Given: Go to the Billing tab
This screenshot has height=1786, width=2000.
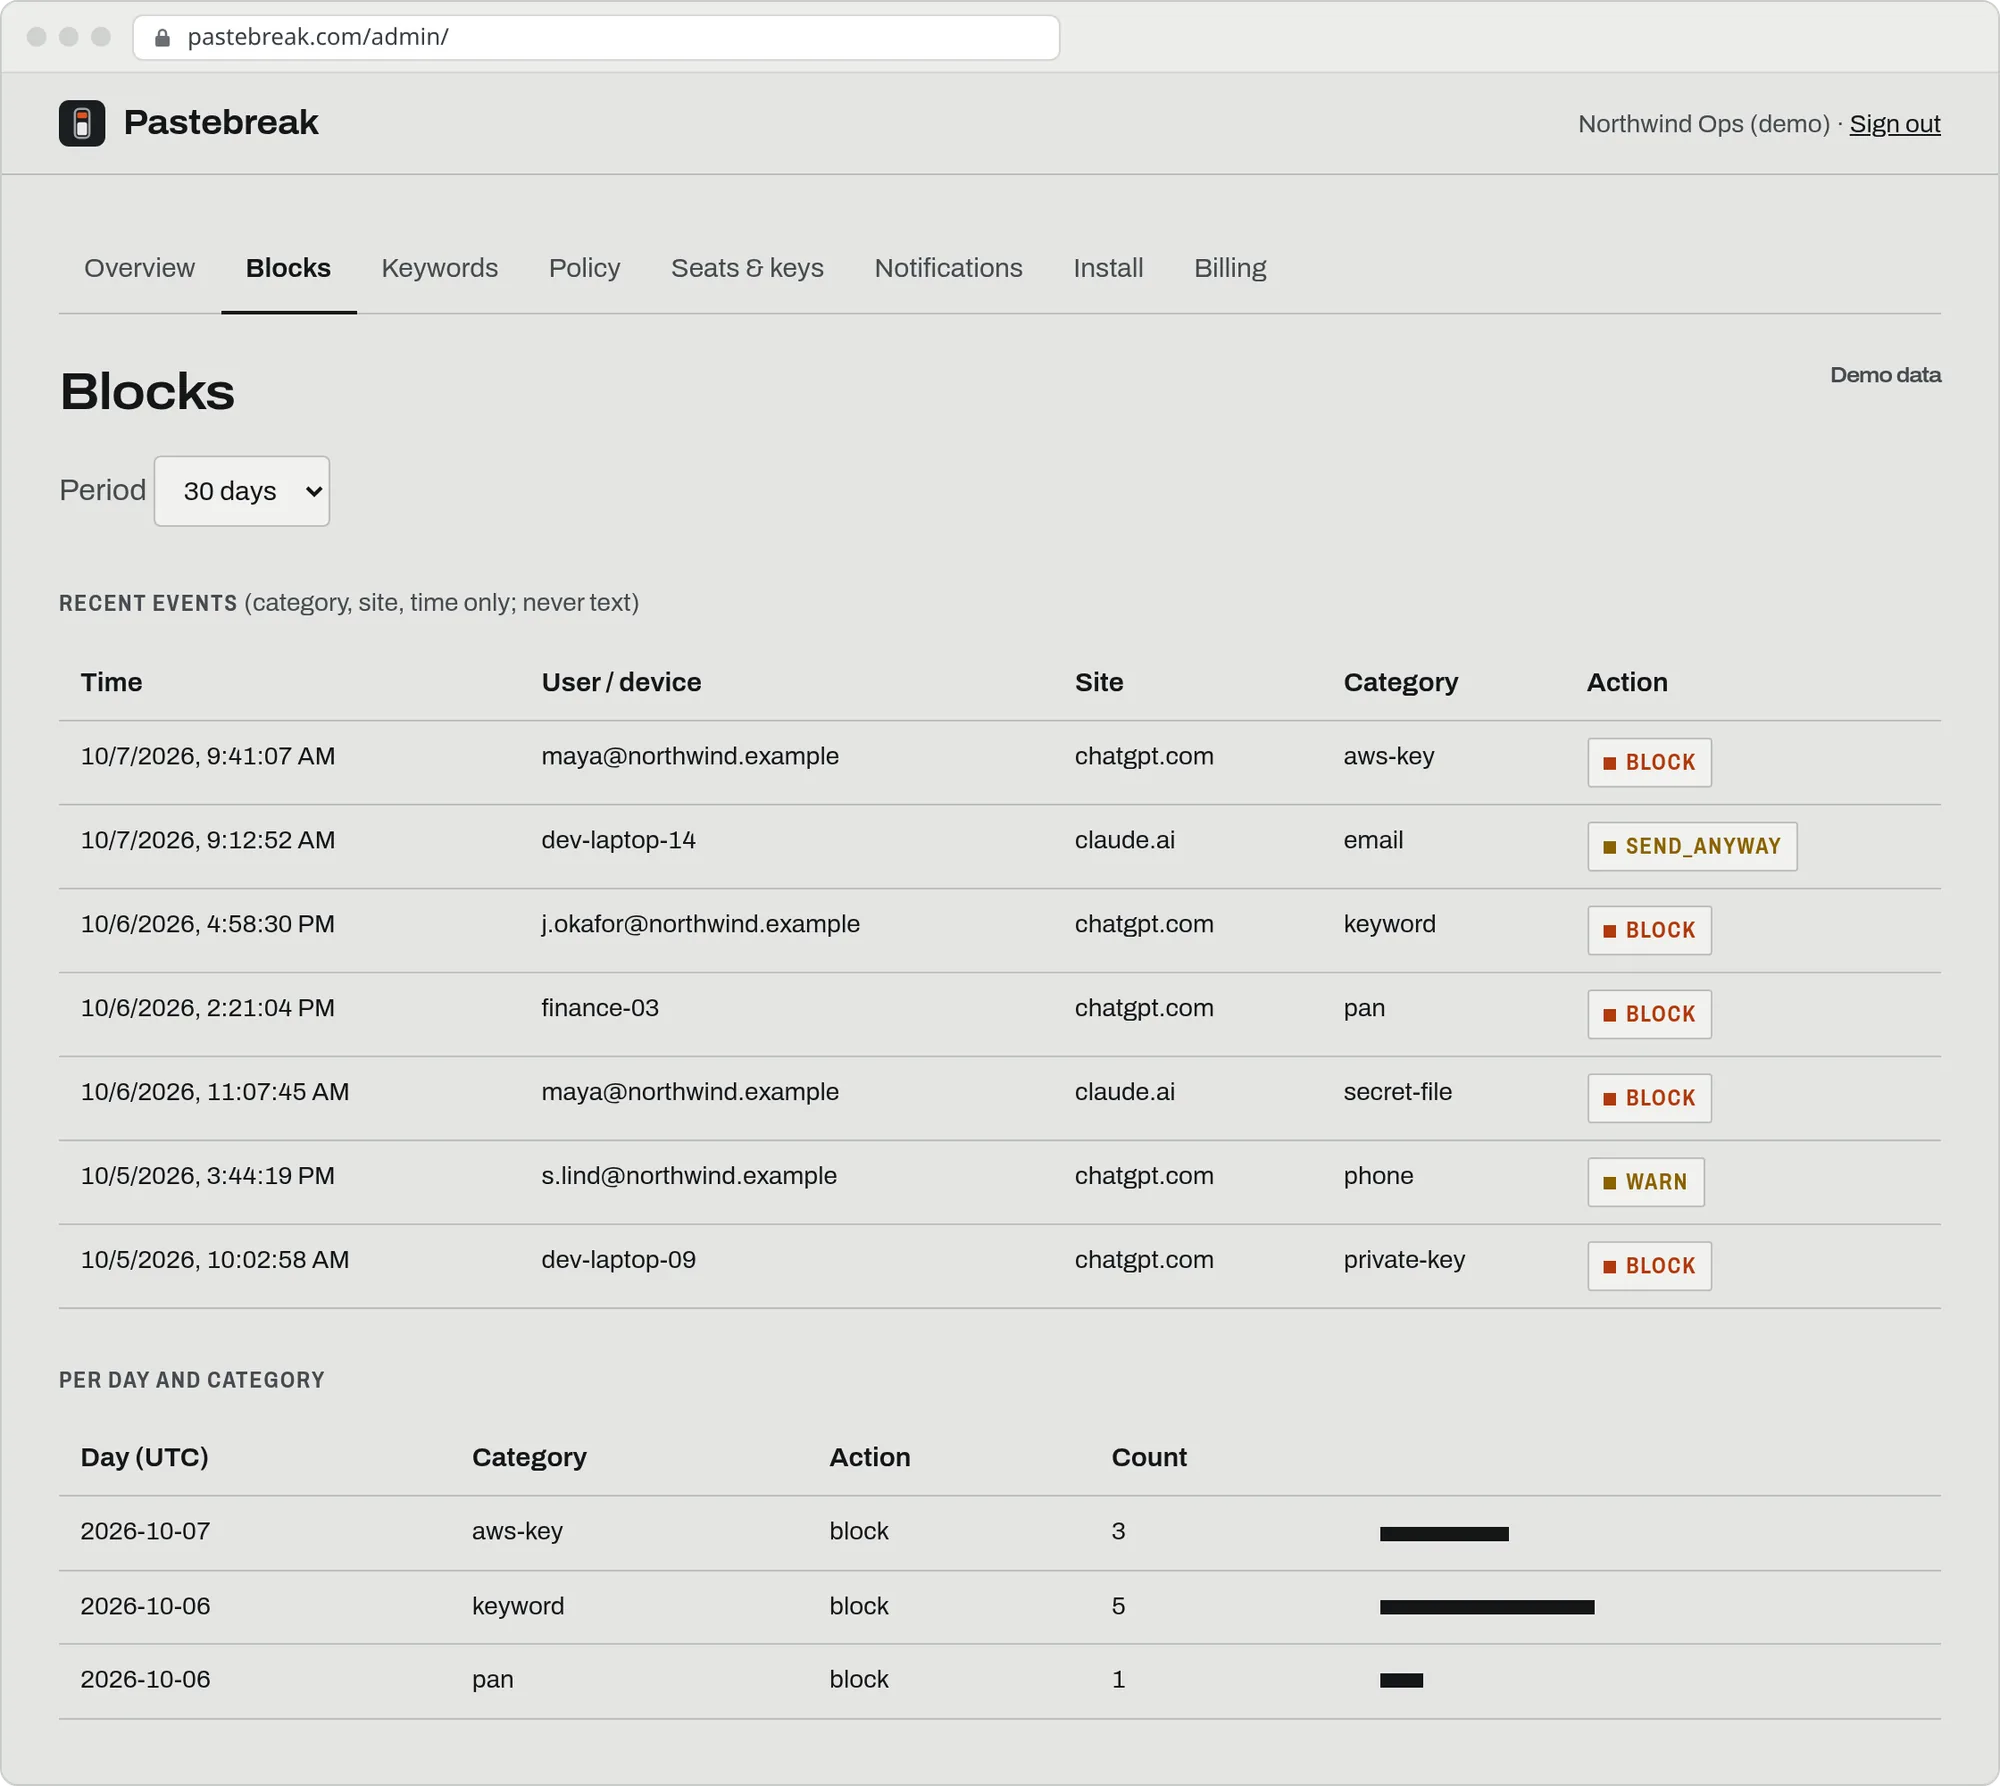Looking at the screenshot, I should click(x=1230, y=268).
